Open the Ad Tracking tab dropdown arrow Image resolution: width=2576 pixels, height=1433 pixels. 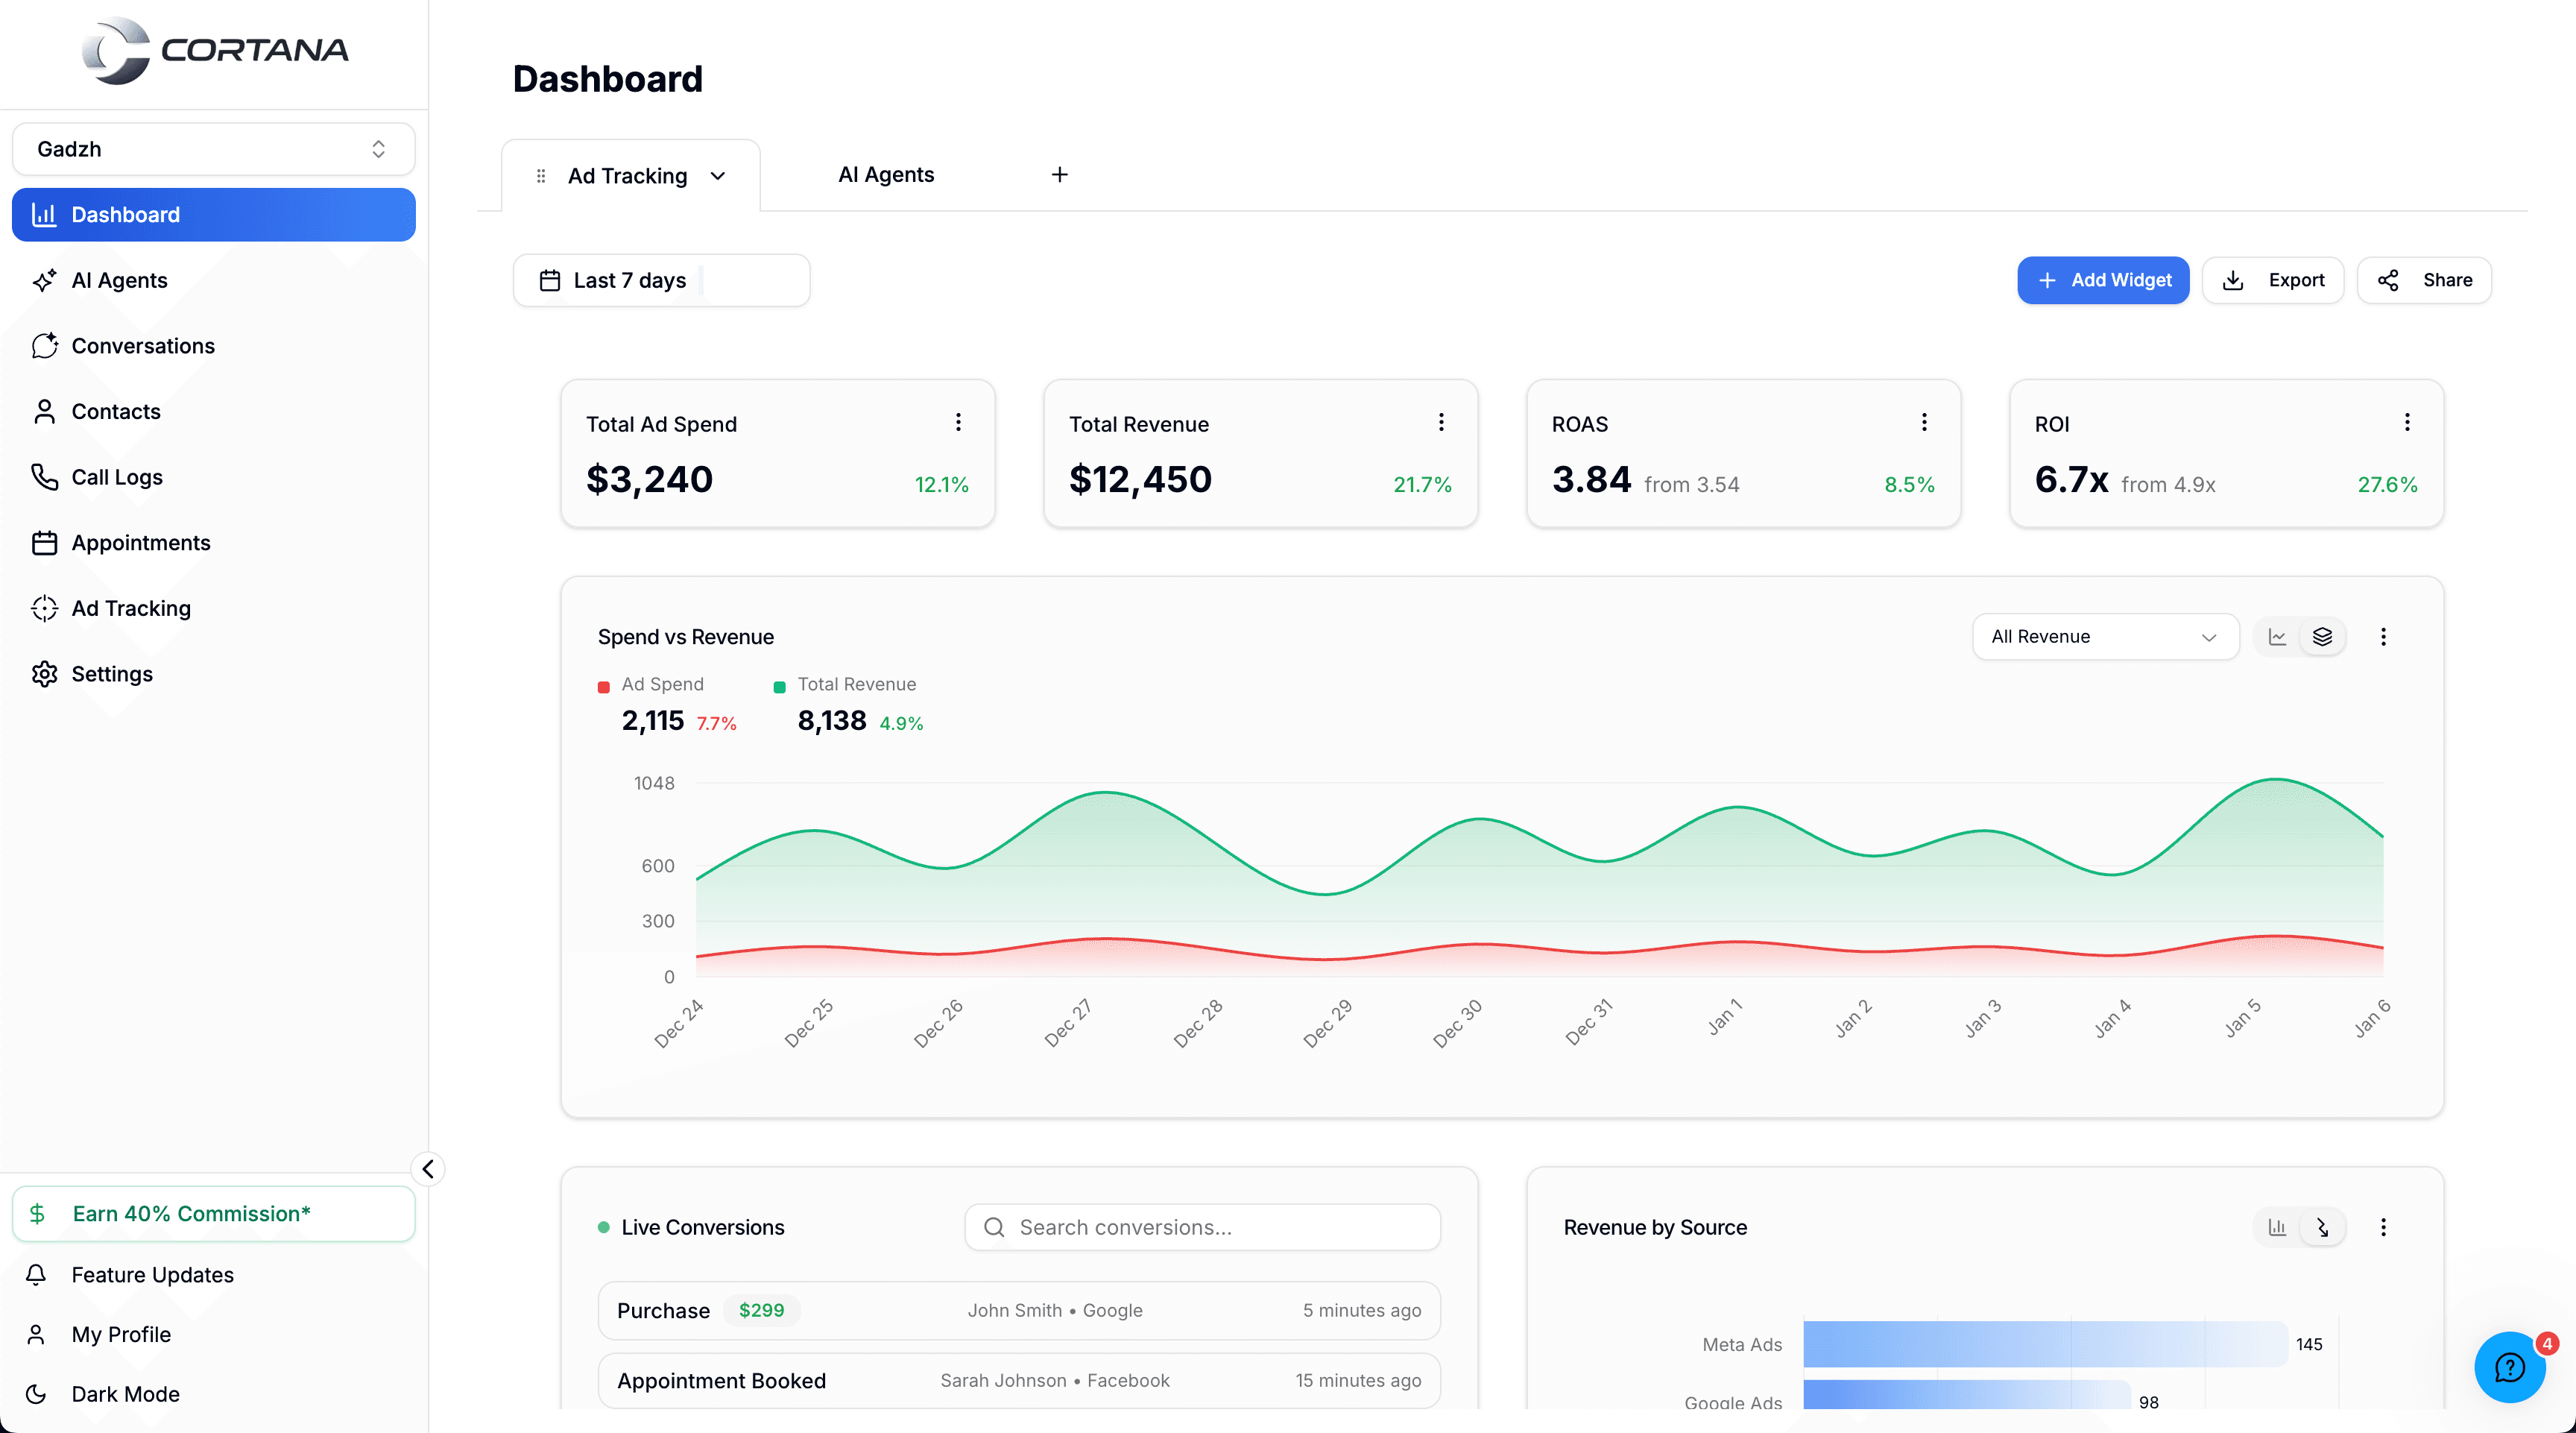(x=718, y=175)
